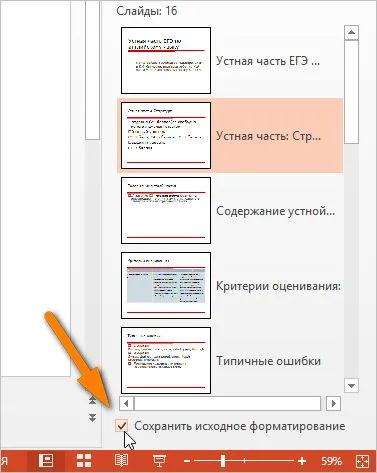Select thumbnail of 'Содержание устной' slide
The width and height of the screenshot is (377, 473).
pos(166,210)
